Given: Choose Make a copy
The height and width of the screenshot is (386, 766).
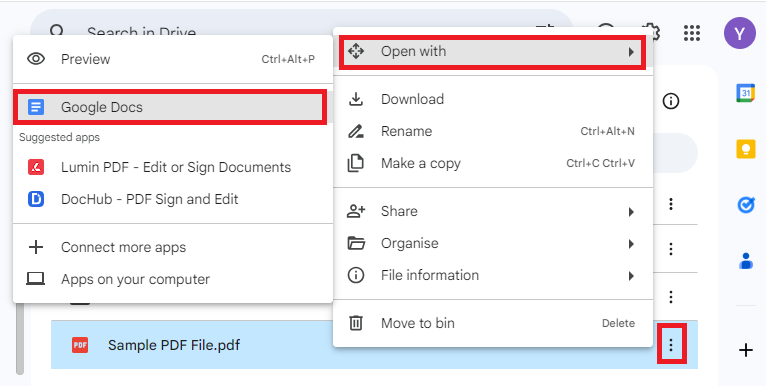Looking at the screenshot, I should point(493,163).
